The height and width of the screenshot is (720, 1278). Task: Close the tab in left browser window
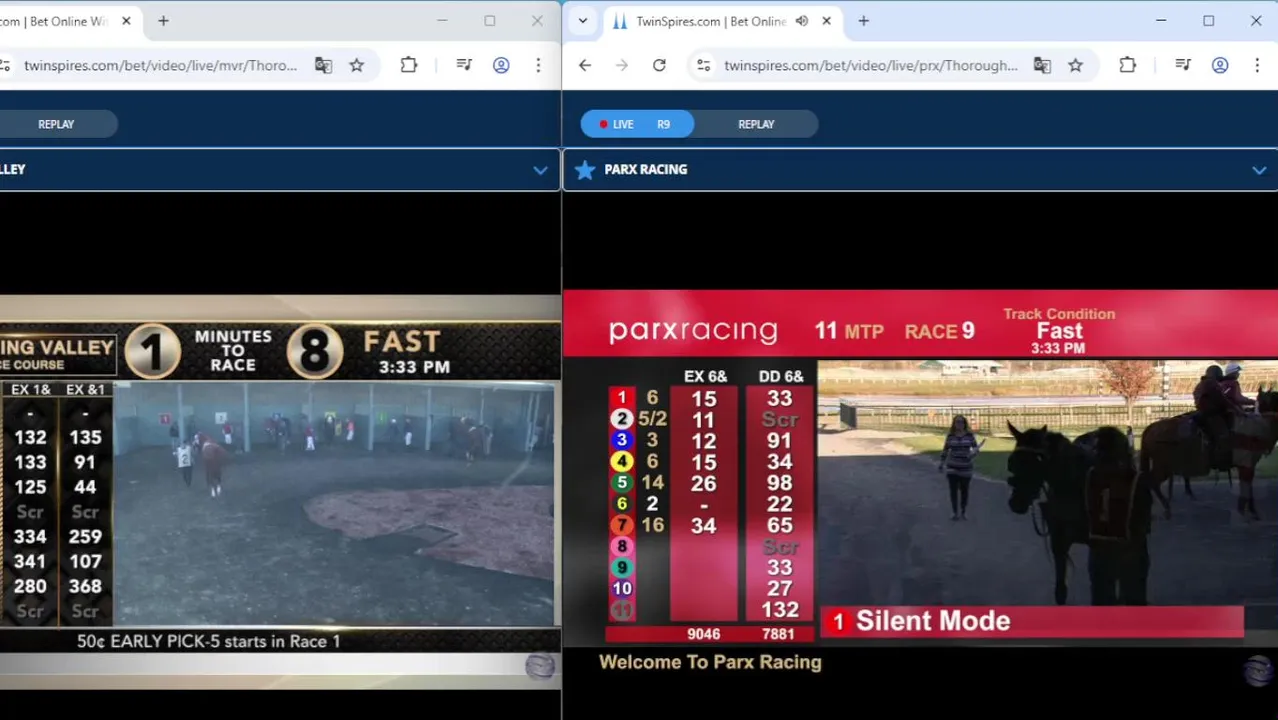point(126,21)
